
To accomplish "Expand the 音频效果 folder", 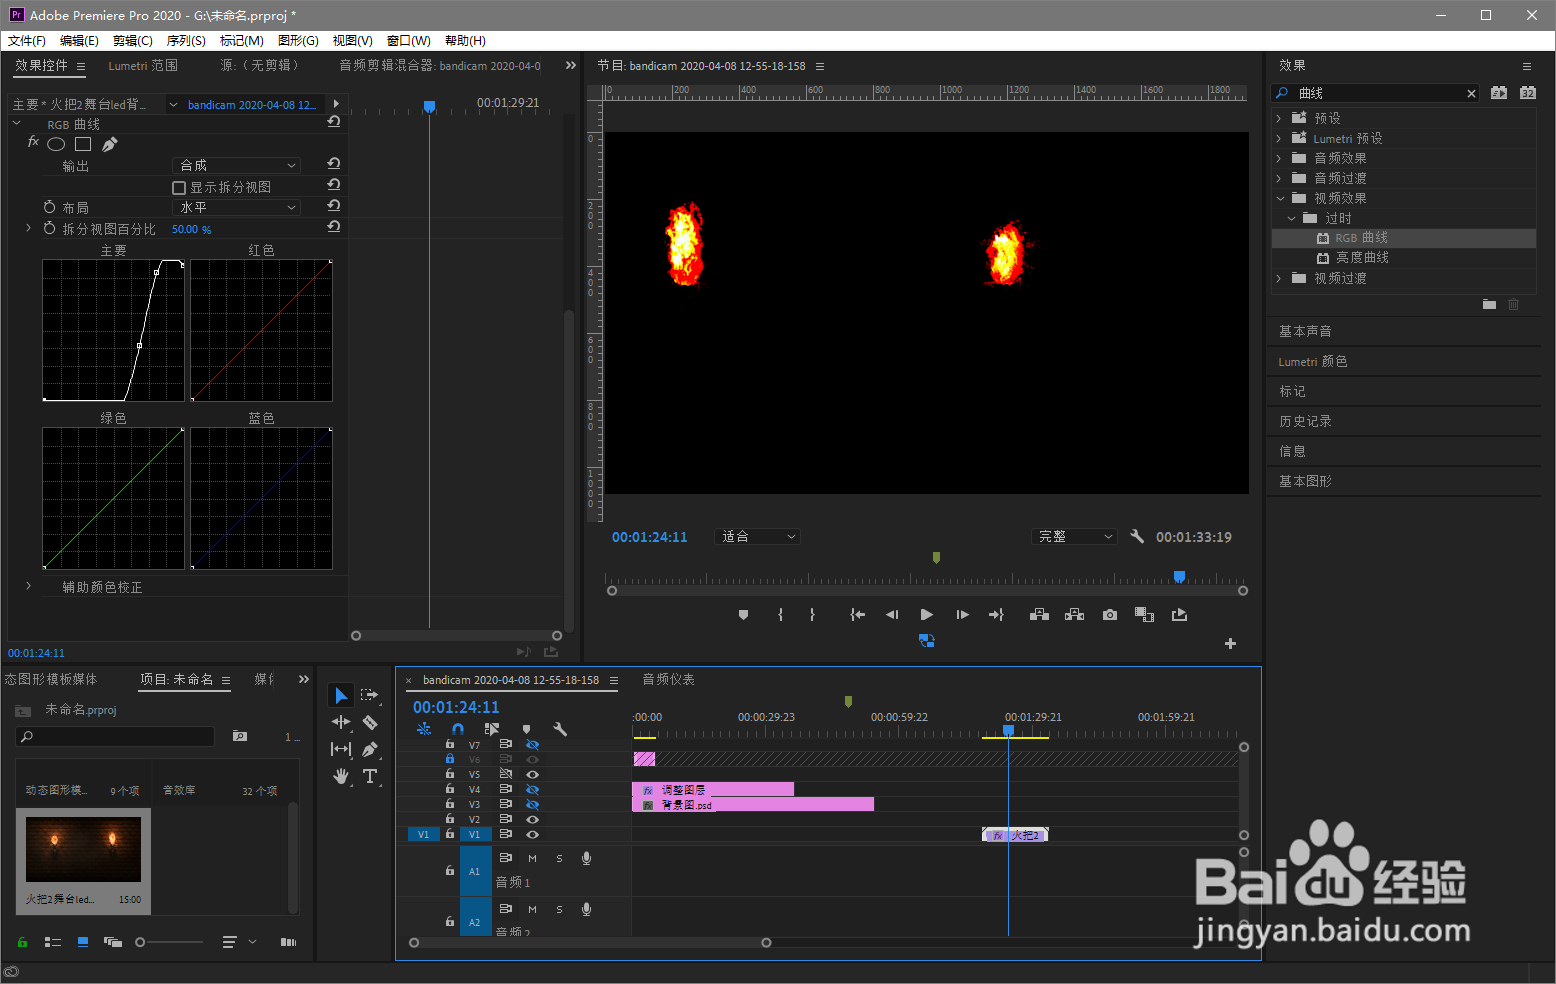I will pyautogui.click(x=1279, y=158).
